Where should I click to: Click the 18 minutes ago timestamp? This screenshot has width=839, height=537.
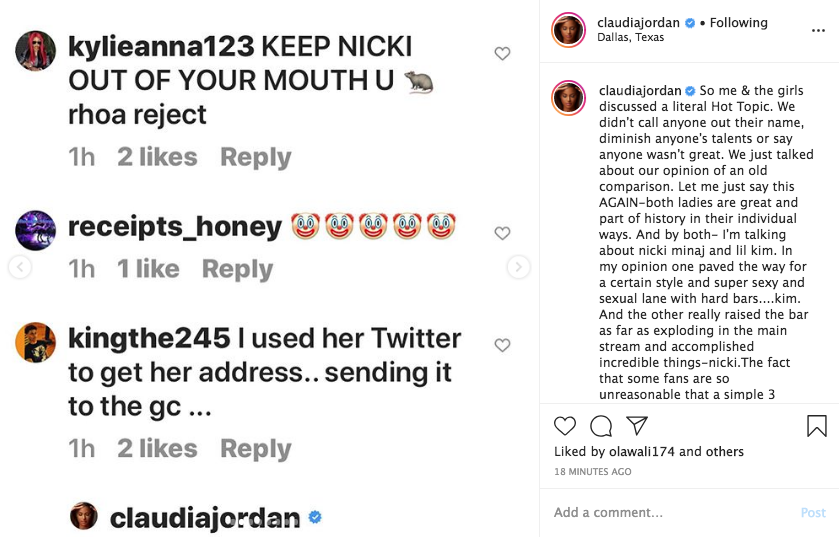(x=592, y=471)
